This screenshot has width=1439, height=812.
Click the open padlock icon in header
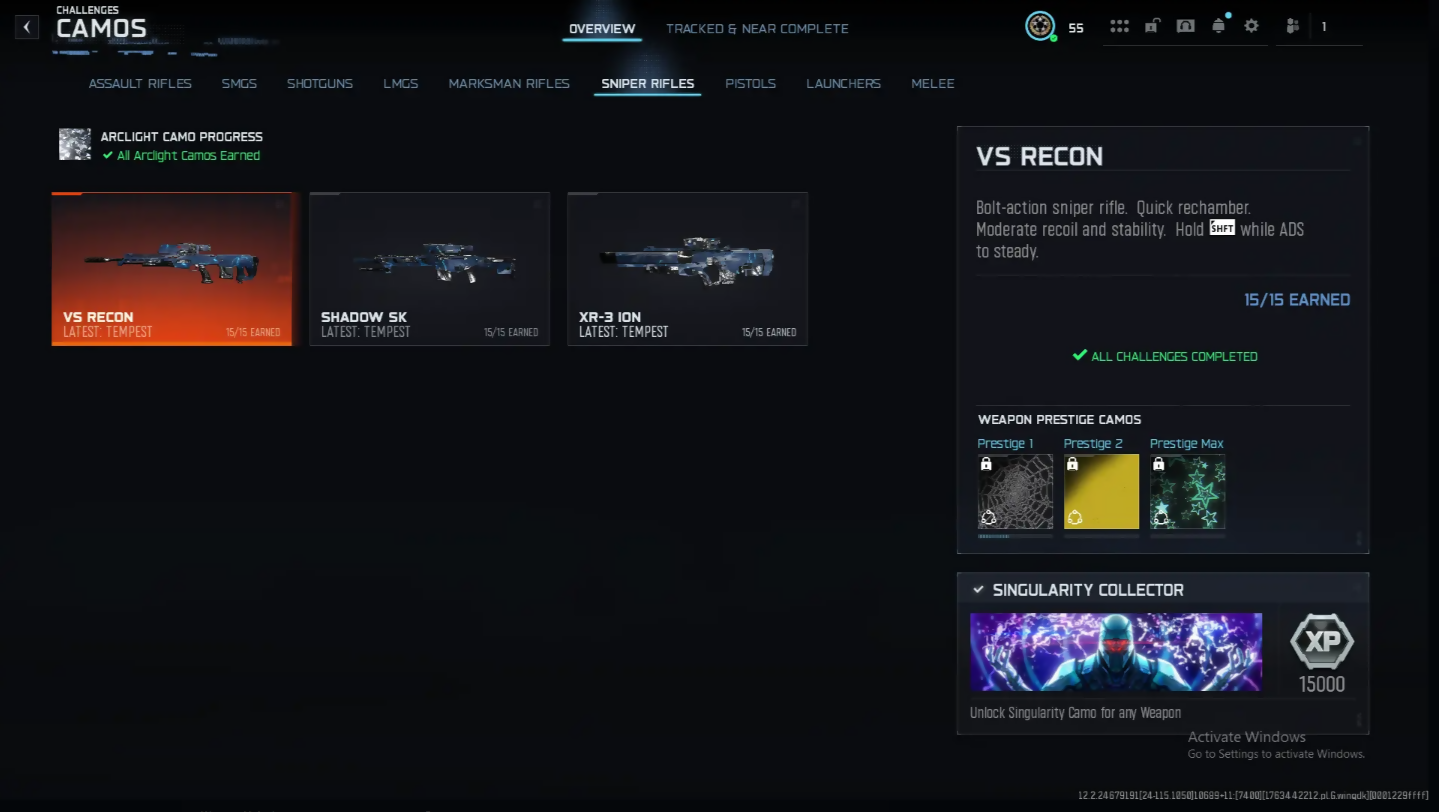(1152, 27)
